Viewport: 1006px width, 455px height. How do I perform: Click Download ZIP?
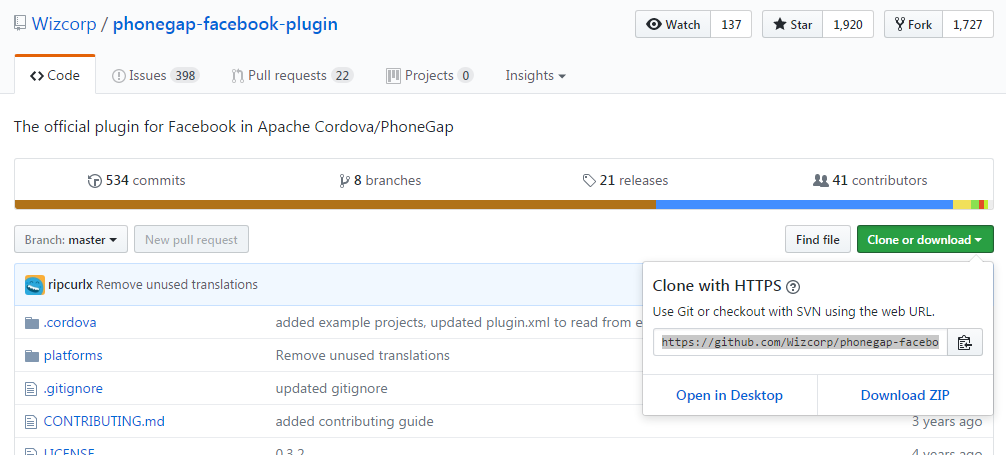click(x=905, y=395)
